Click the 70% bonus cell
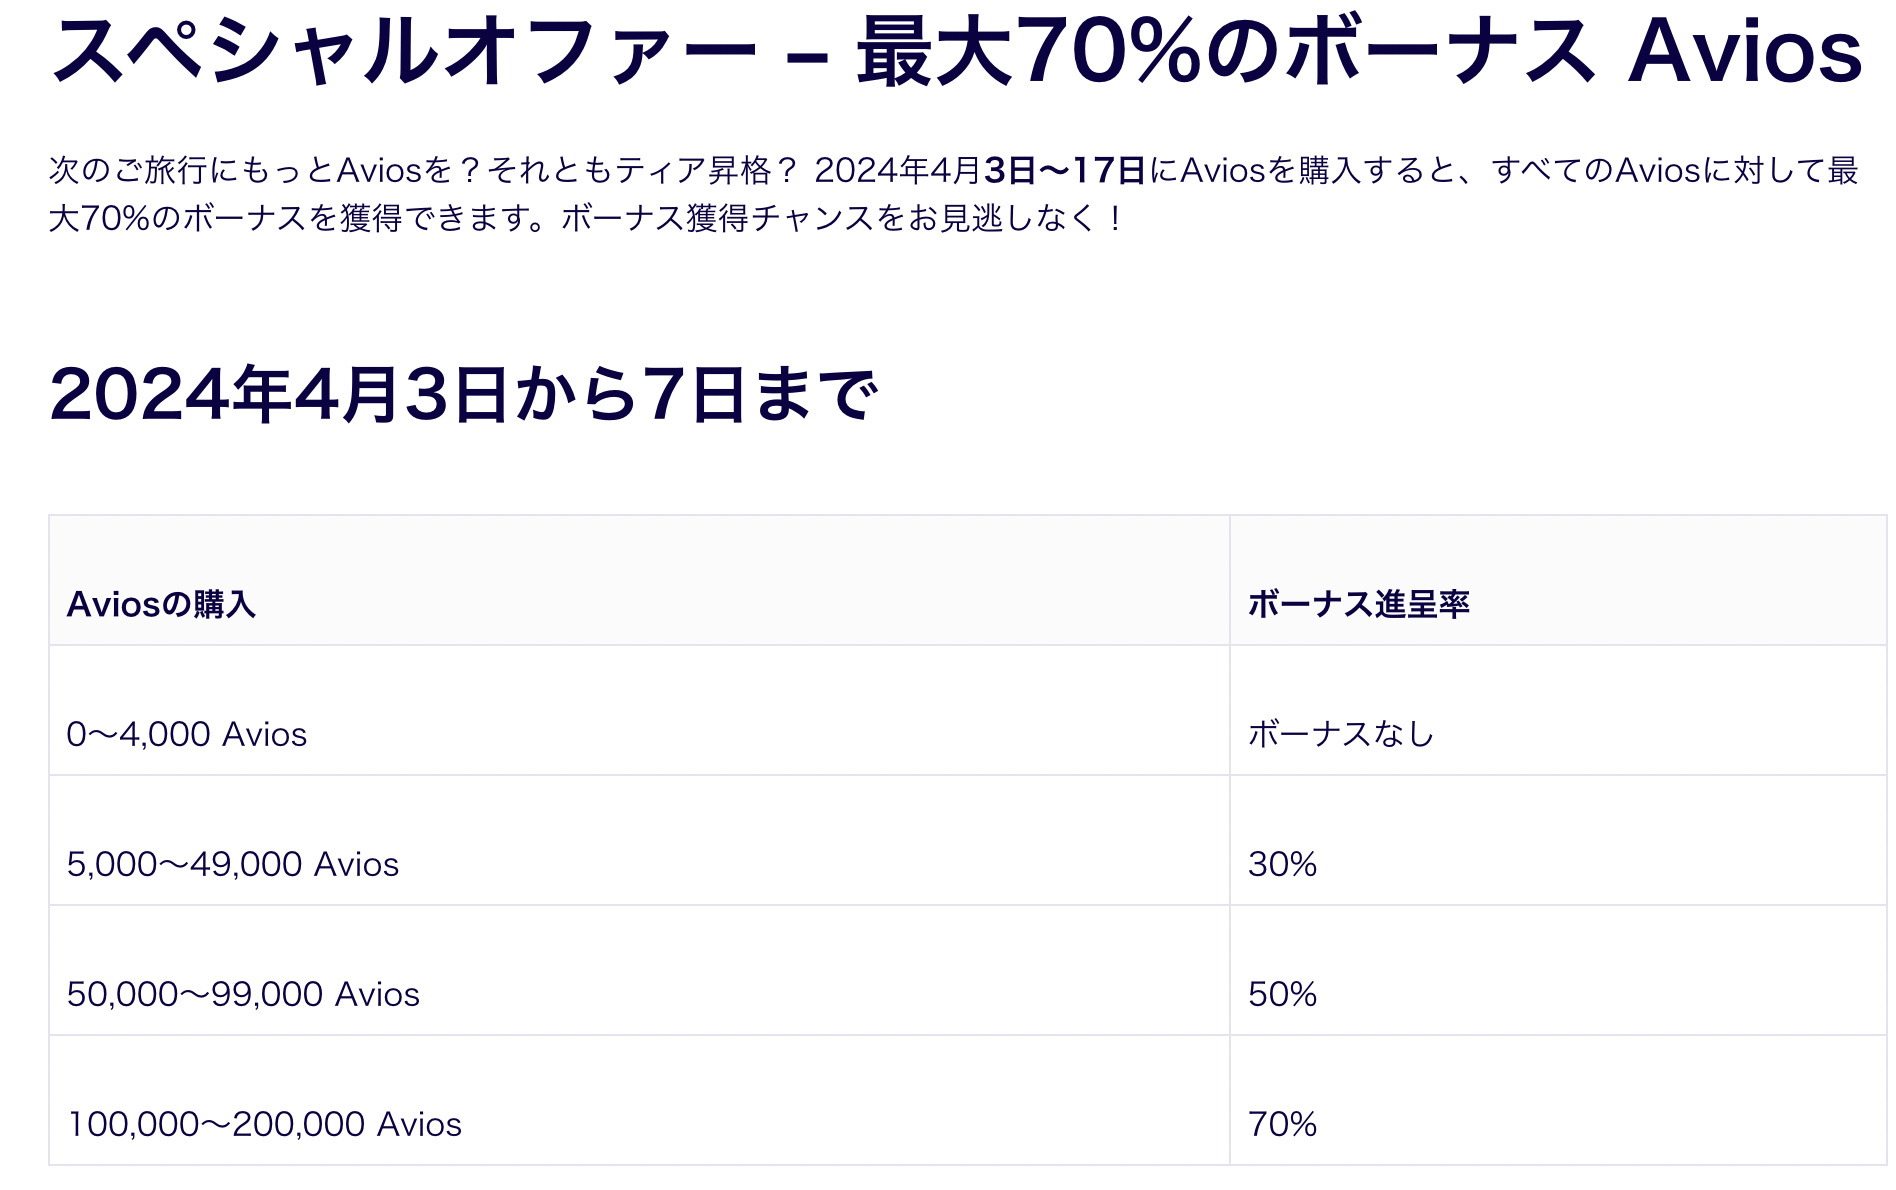Viewport: 1896px width, 1190px height. click(1558, 1101)
